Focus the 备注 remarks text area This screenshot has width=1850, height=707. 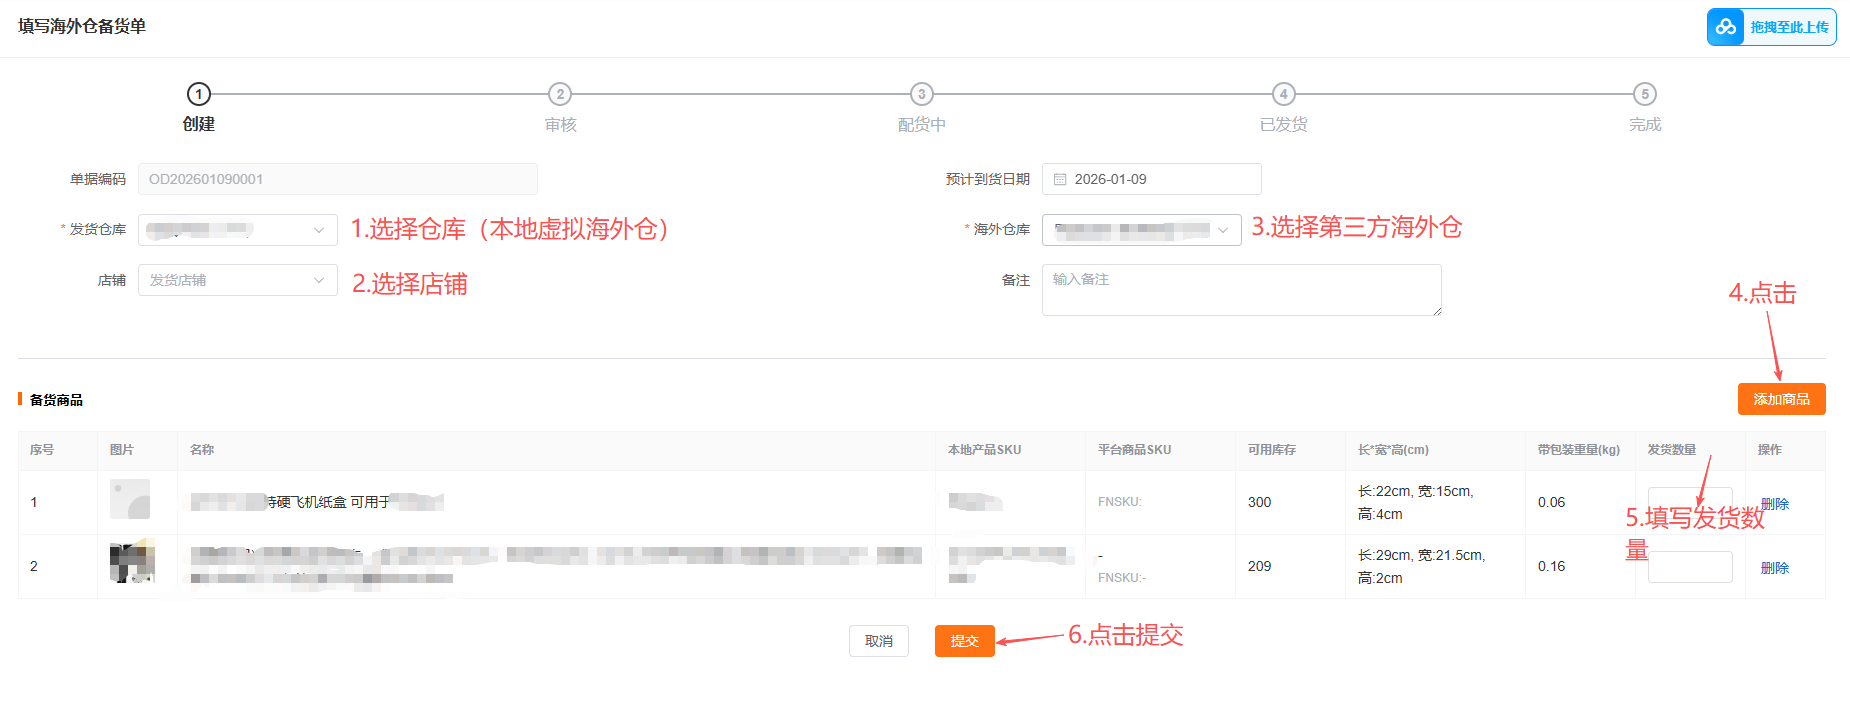[x=1241, y=290]
